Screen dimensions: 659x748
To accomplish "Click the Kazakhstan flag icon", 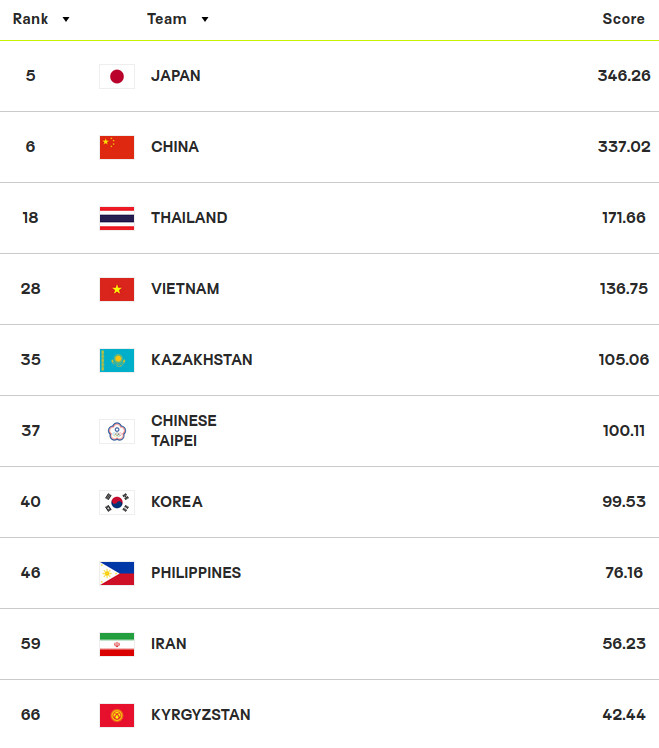I will pyautogui.click(x=117, y=360).
